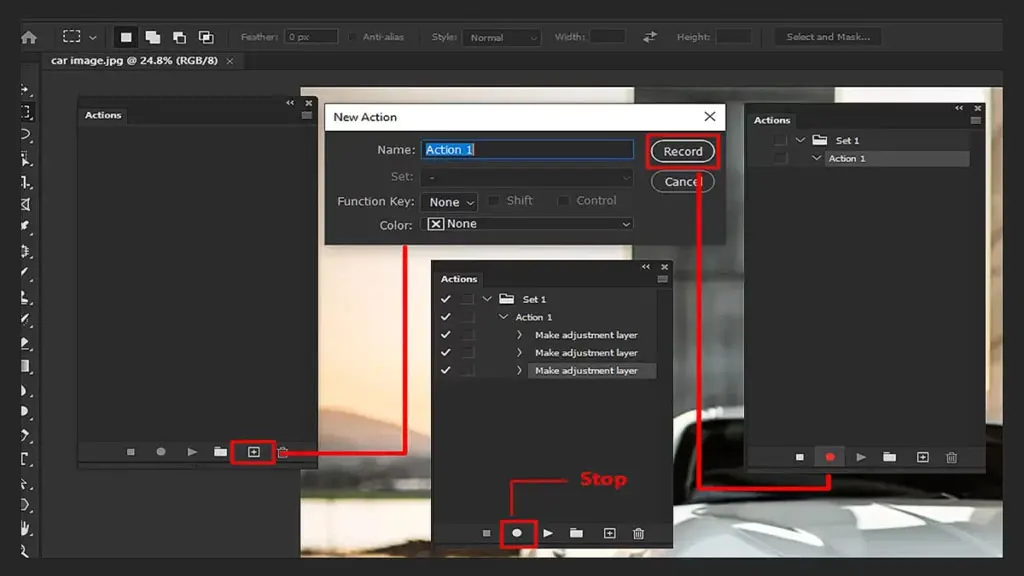Stop recording in right Actions panel
Screen dimensions: 1024x576
[799, 457]
